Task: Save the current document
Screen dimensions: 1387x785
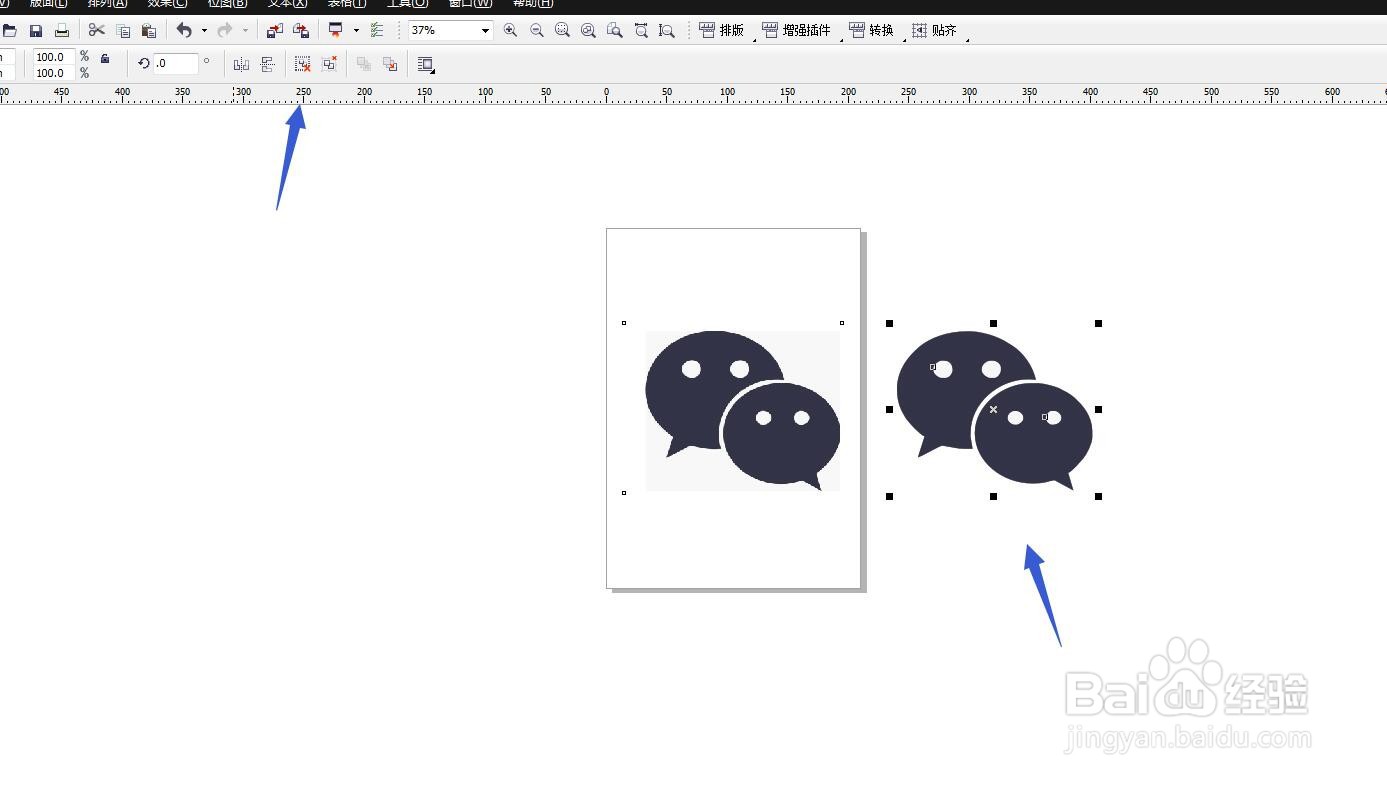Action: coord(36,29)
